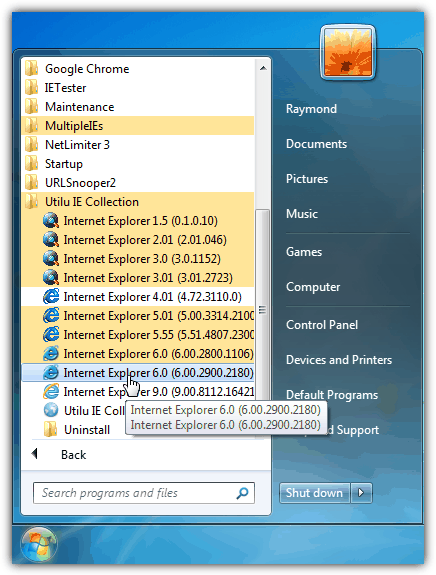Viewport: 436px width, 575px height.
Task: Click the search magnifier icon
Action: [242, 493]
